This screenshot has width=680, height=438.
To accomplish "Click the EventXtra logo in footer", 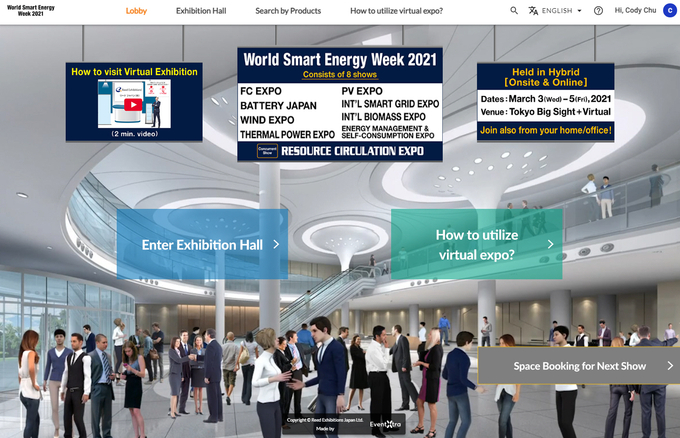I will [x=385, y=424].
